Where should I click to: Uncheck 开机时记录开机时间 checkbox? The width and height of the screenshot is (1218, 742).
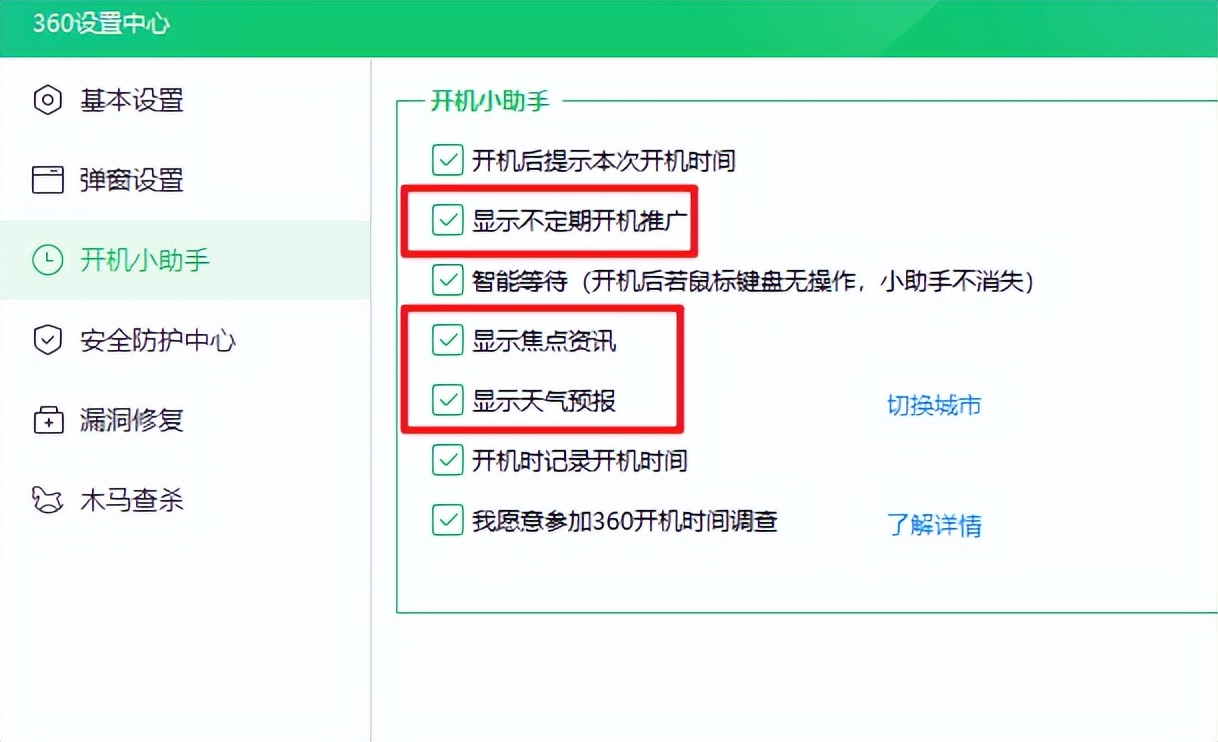point(447,460)
